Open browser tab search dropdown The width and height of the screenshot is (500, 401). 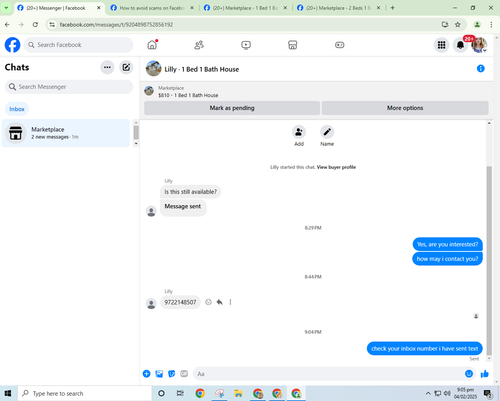click(x=6, y=8)
